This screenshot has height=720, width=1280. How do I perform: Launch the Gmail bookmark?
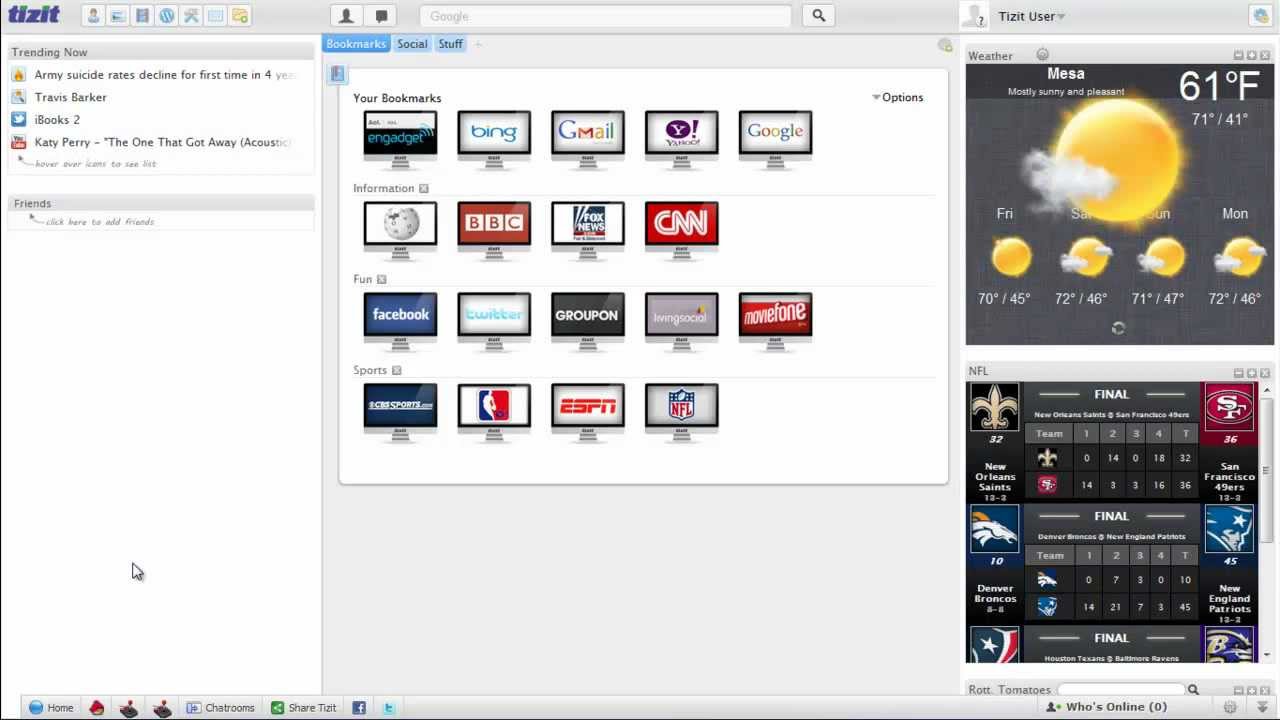pyautogui.click(x=588, y=138)
